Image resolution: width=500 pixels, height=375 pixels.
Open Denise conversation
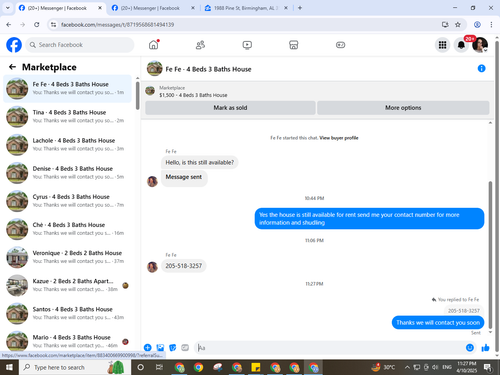67,173
